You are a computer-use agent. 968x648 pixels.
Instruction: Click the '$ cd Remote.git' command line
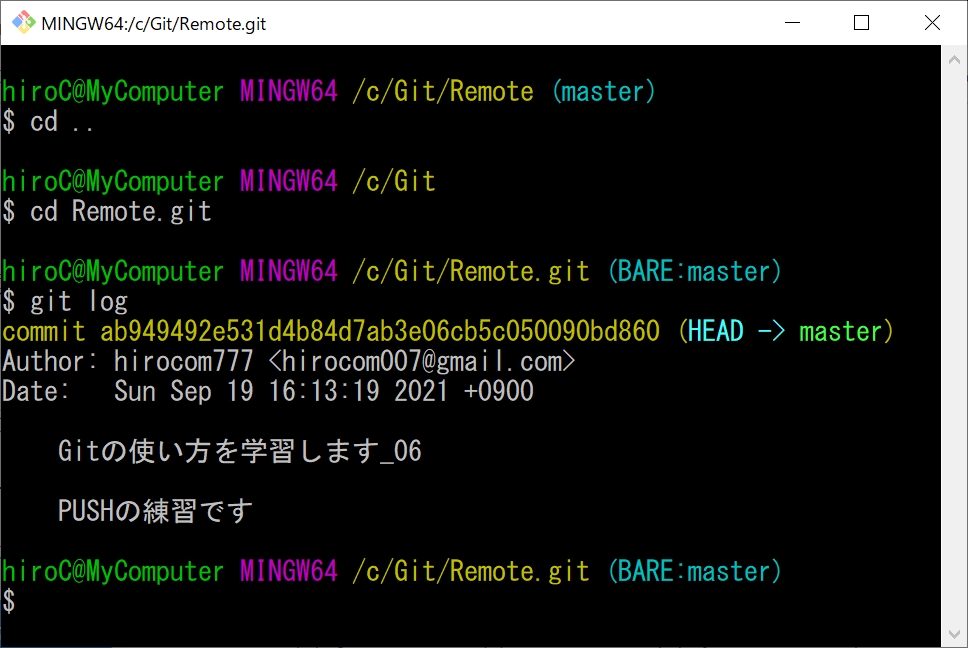coord(107,212)
